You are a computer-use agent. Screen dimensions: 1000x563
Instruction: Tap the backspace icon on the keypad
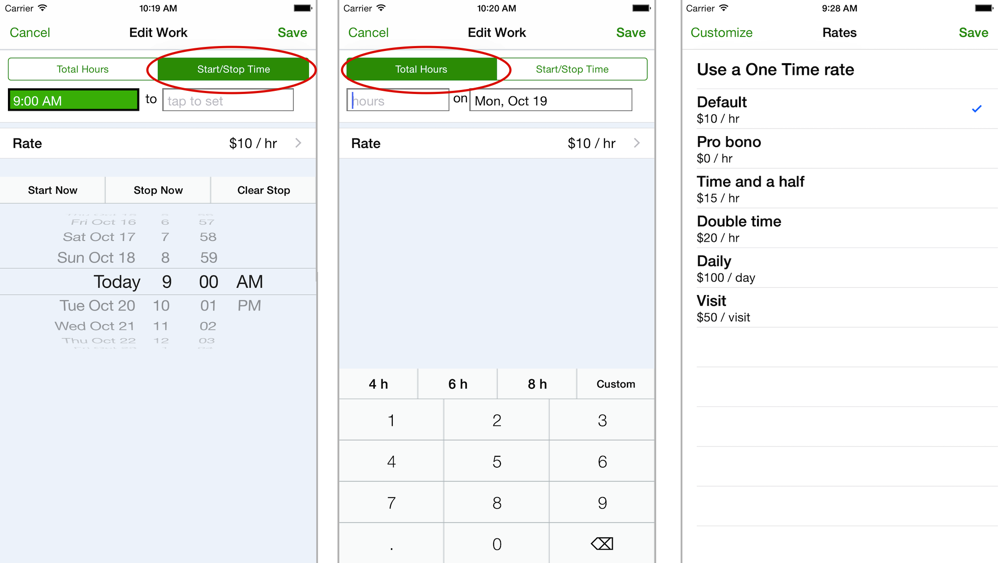601,544
